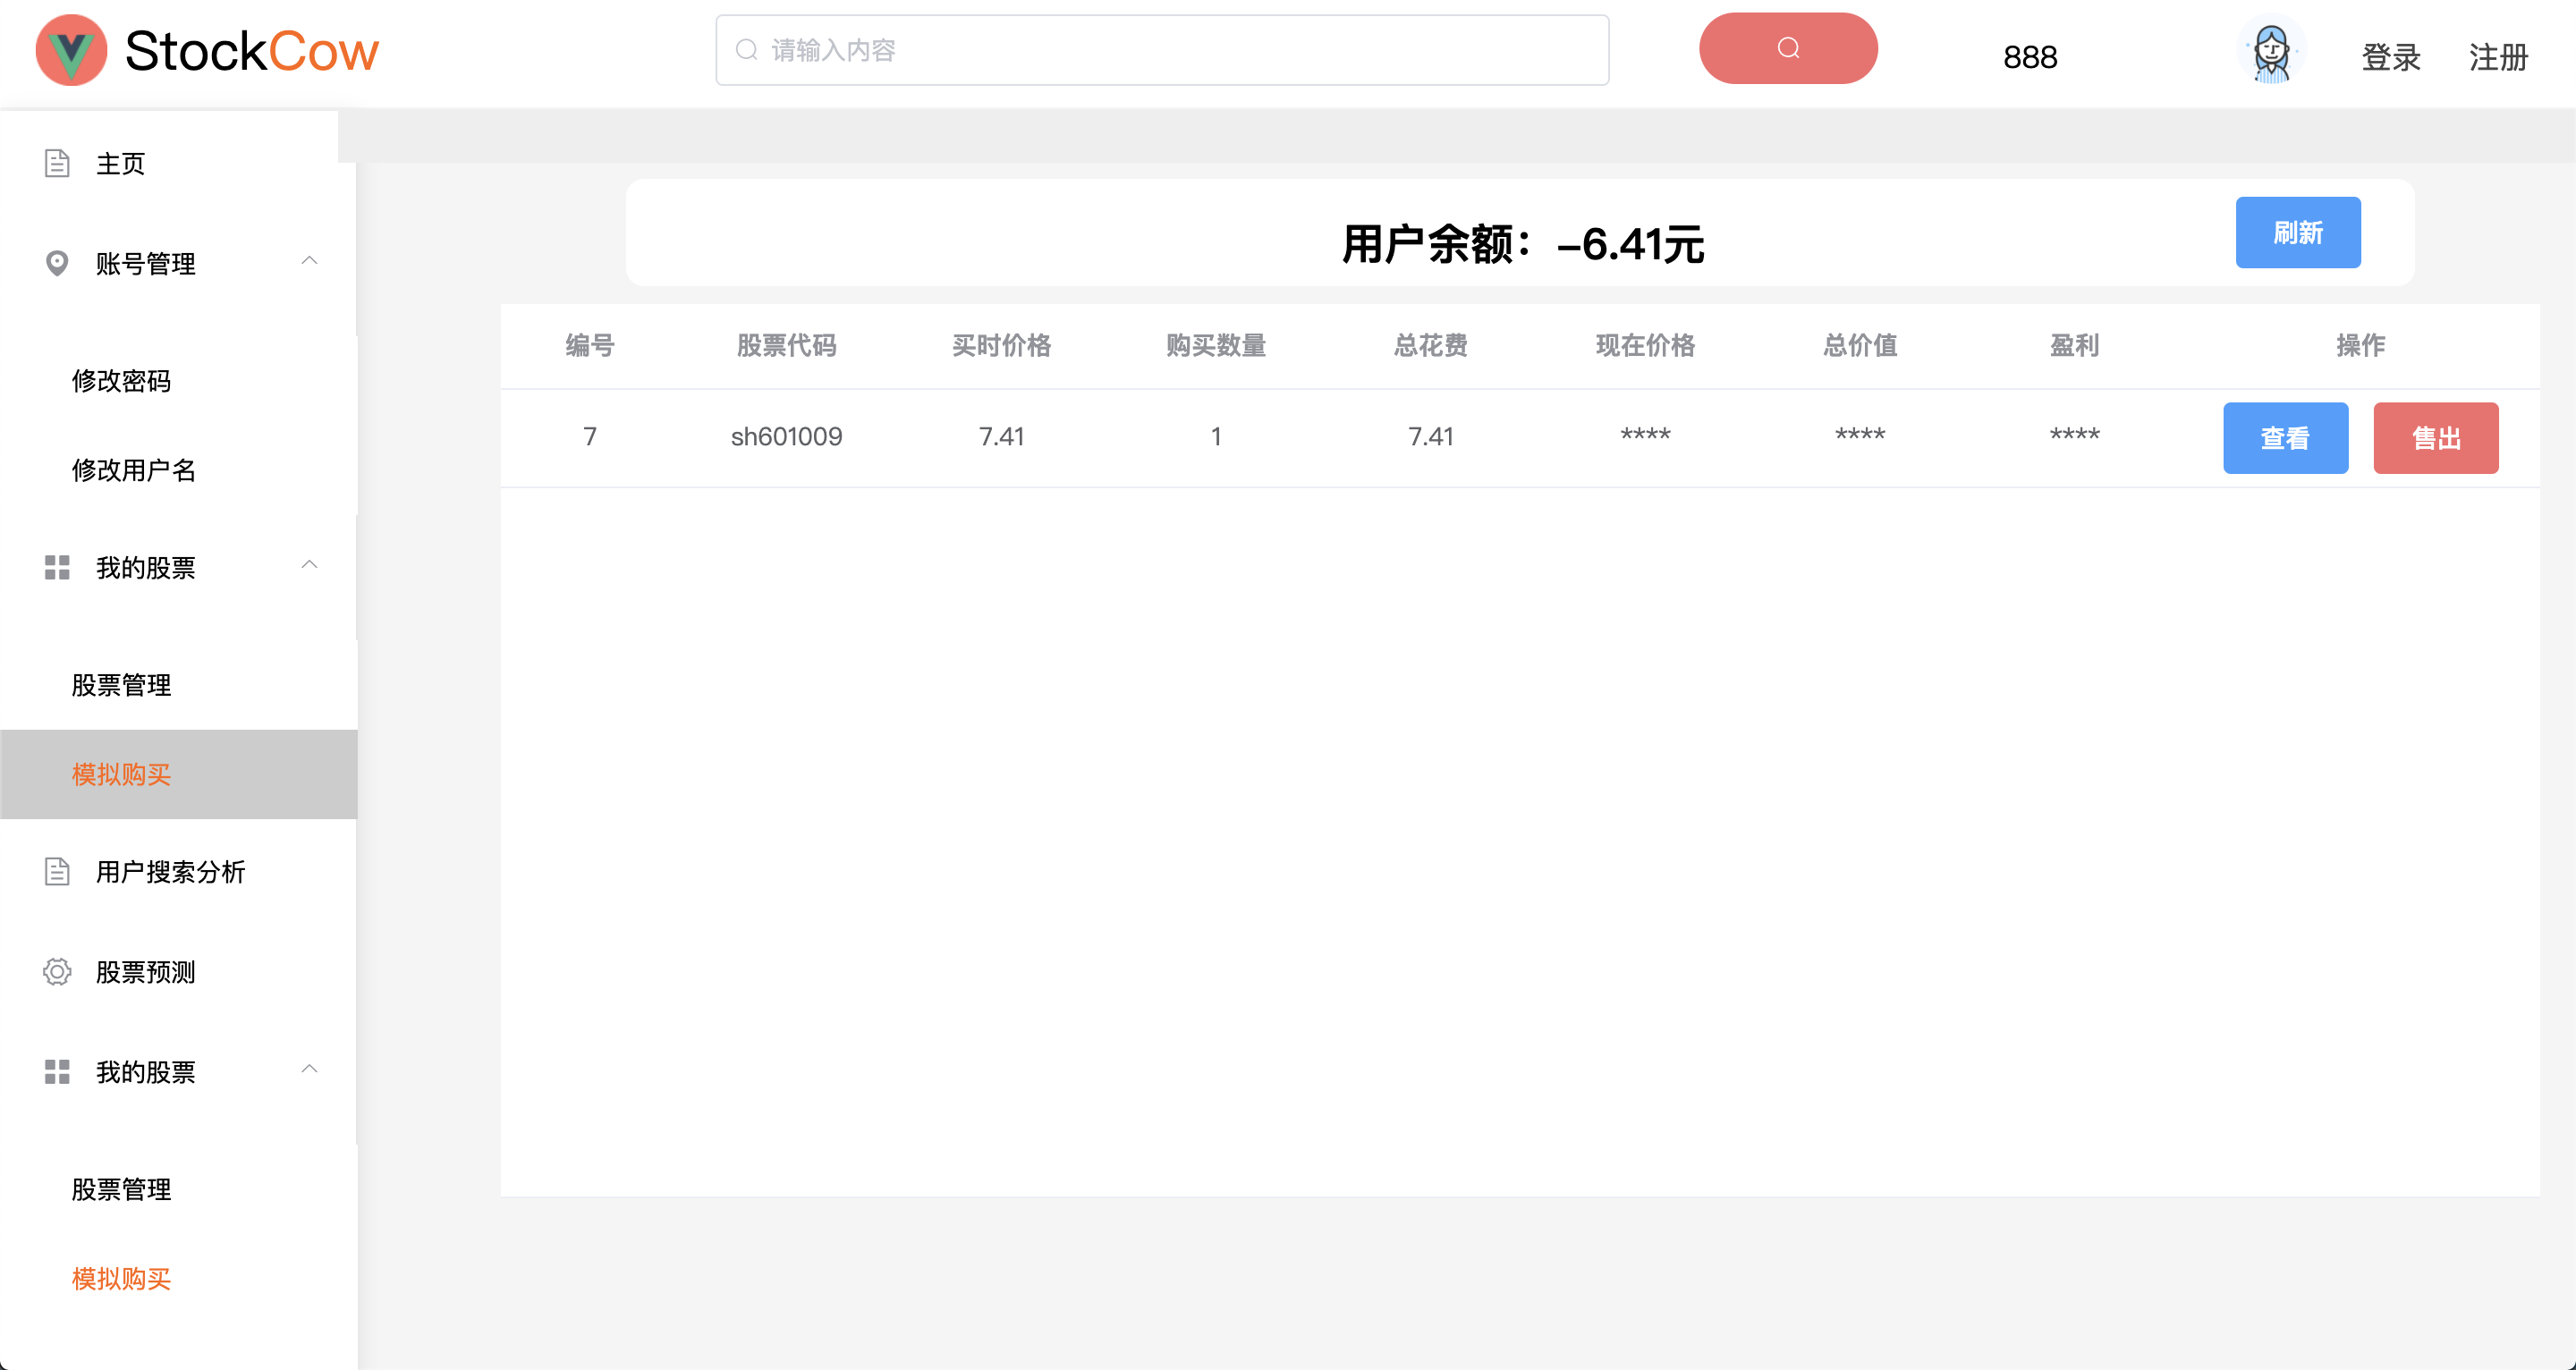Image resolution: width=2576 pixels, height=1370 pixels.
Task: Select 修改密码 in the sidebar
Action: click(x=122, y=381)
